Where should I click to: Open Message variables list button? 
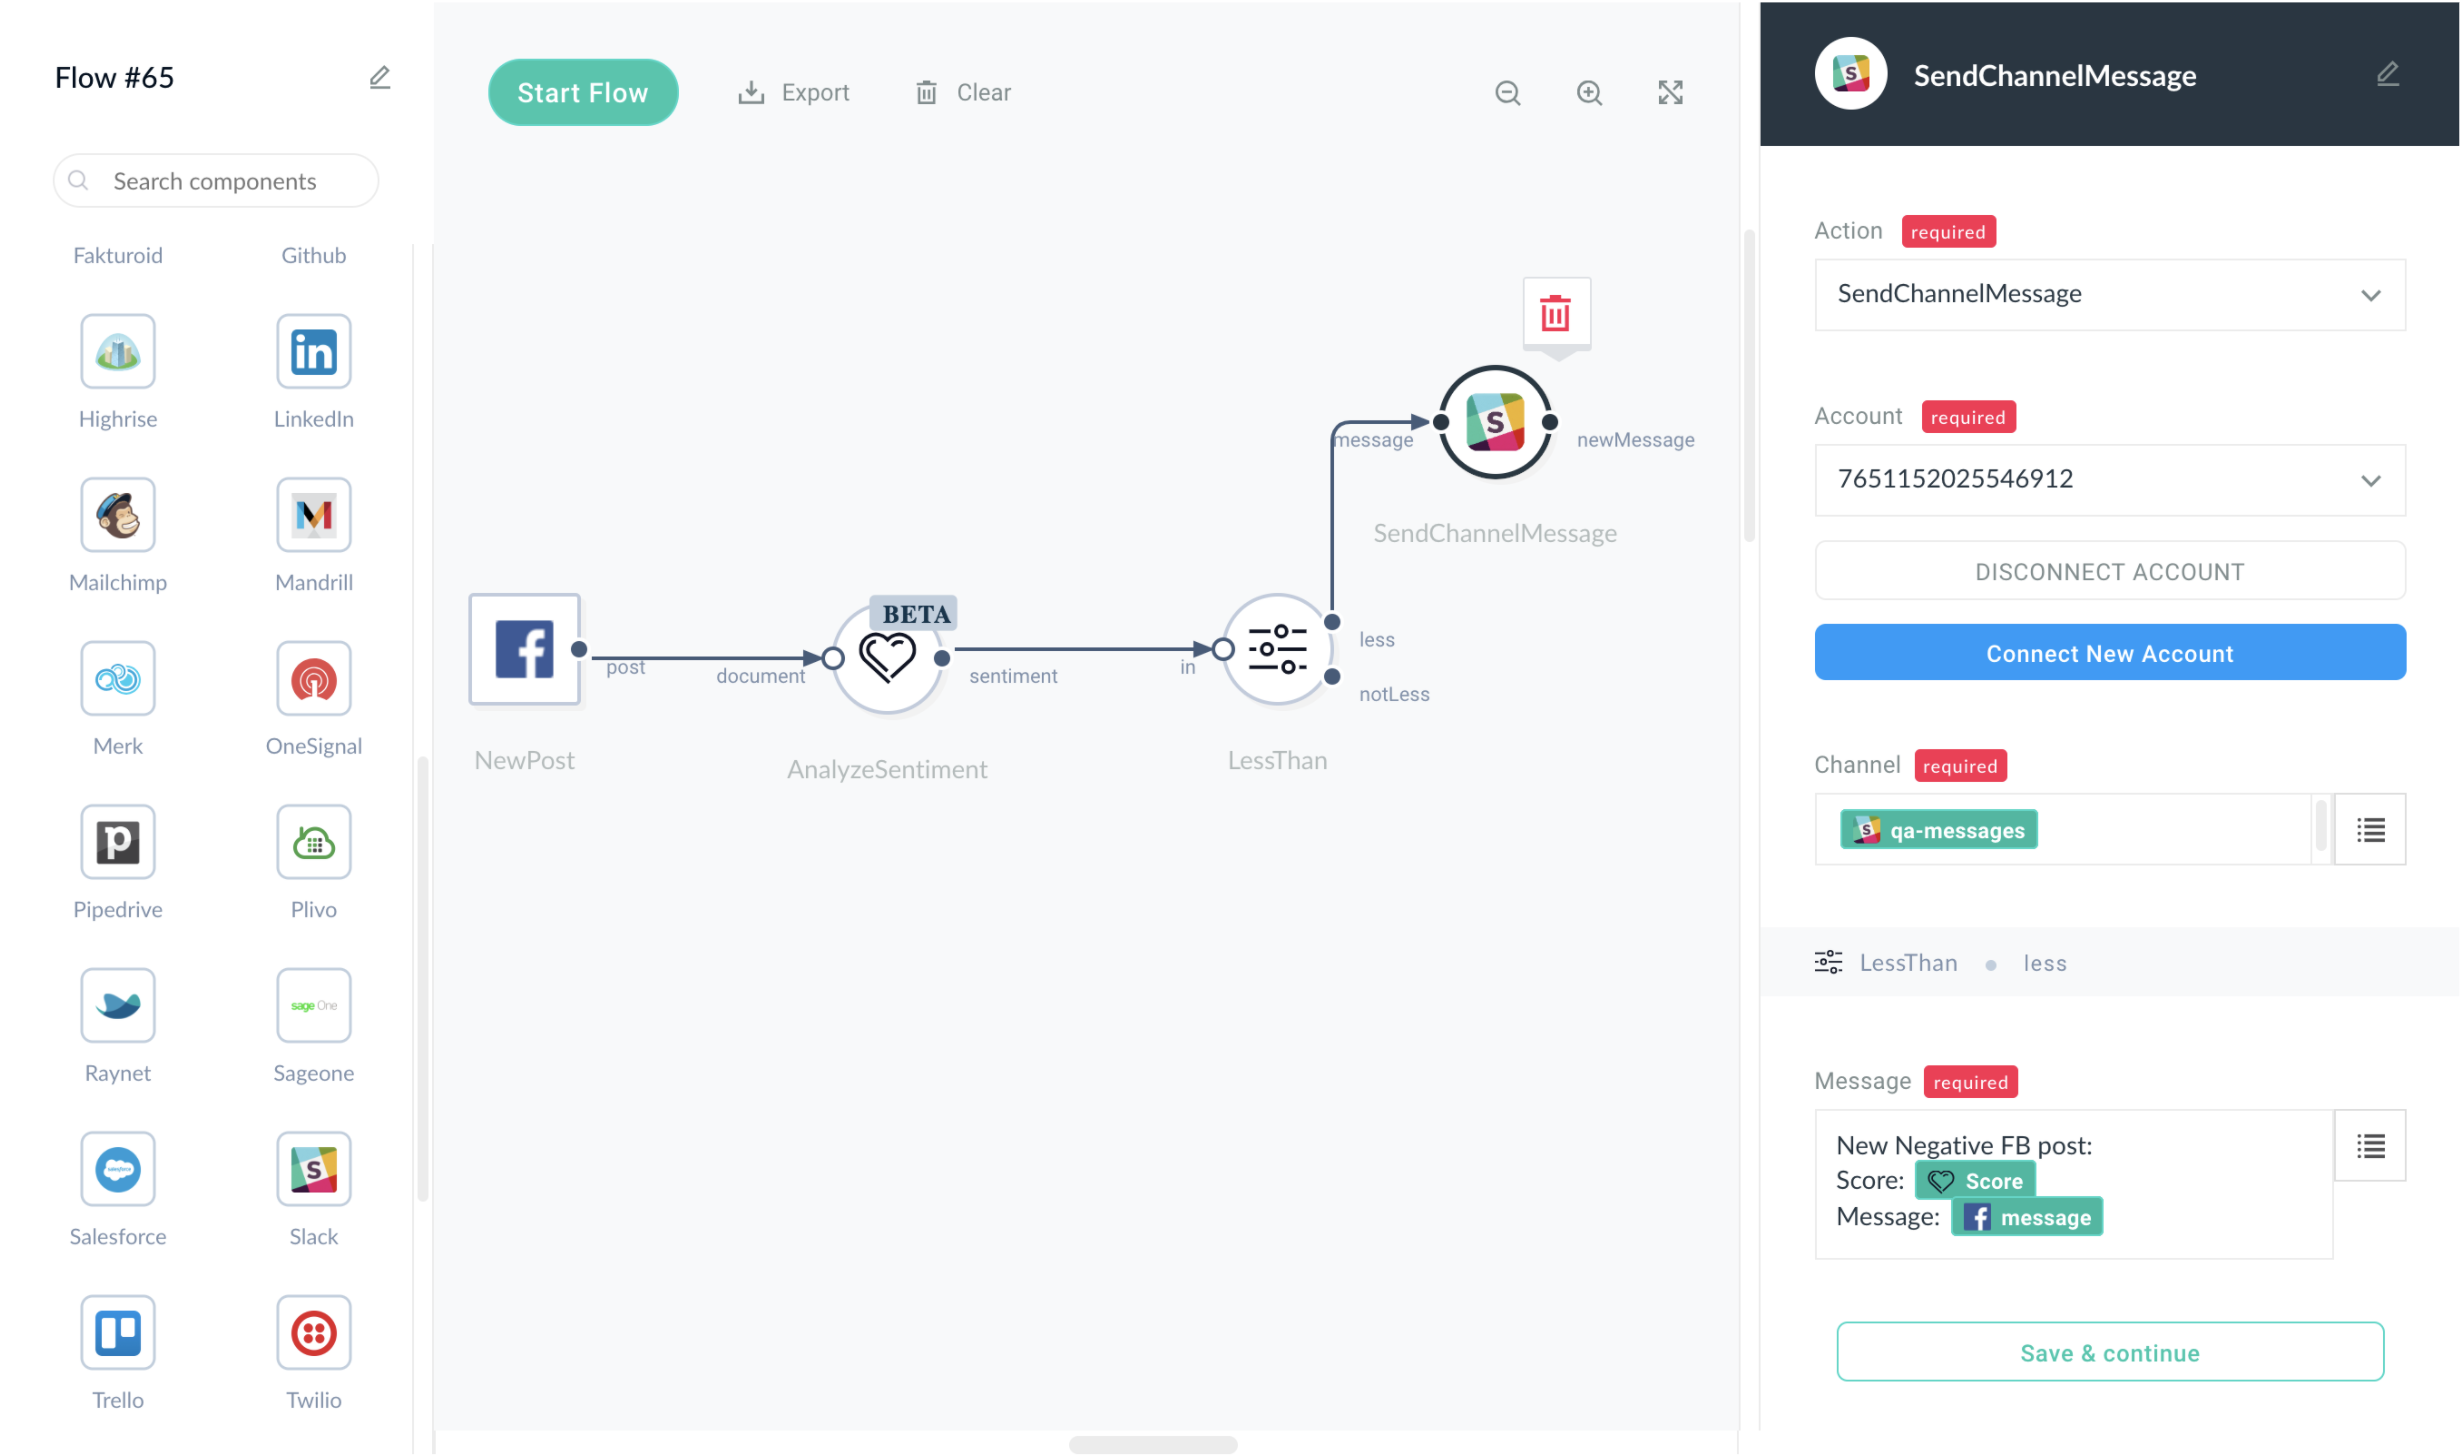tap(2370, 1146)
